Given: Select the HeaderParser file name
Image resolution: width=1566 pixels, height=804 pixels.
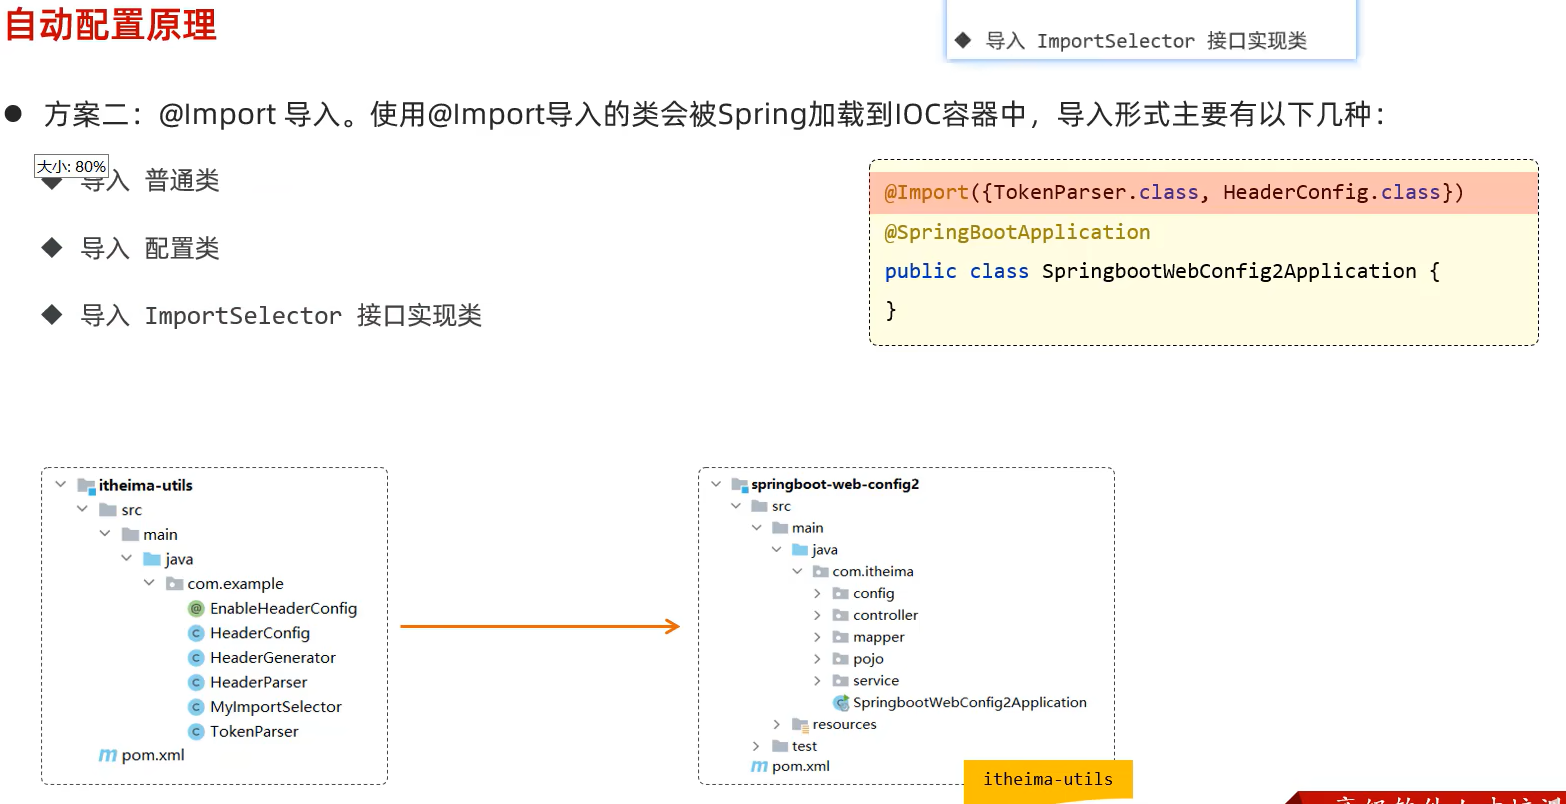Looking at the screenshot, I should [259, 682].
